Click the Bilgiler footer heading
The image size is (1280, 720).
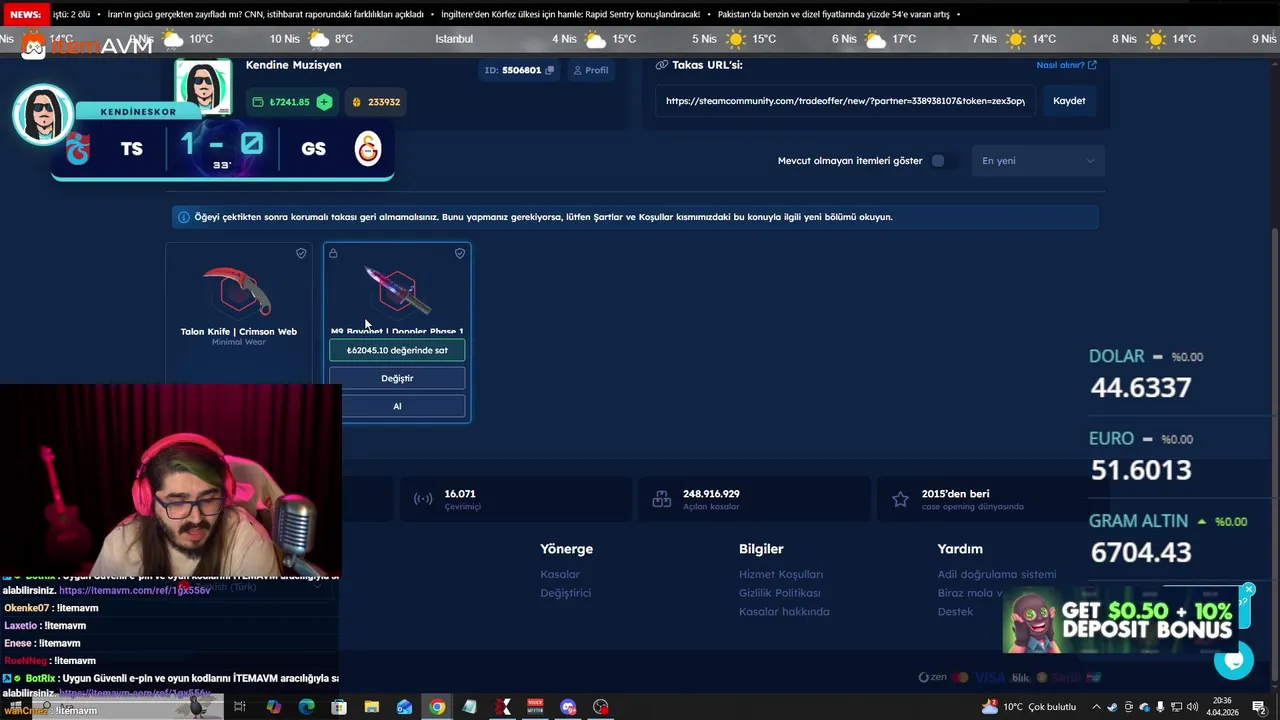761,549
